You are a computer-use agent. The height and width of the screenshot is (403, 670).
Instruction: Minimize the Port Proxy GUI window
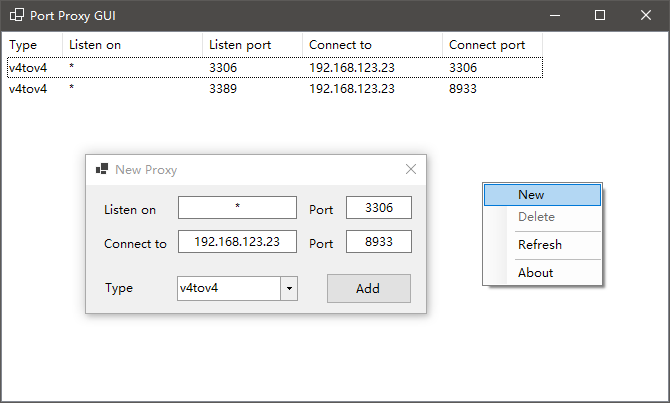[555, 15]
